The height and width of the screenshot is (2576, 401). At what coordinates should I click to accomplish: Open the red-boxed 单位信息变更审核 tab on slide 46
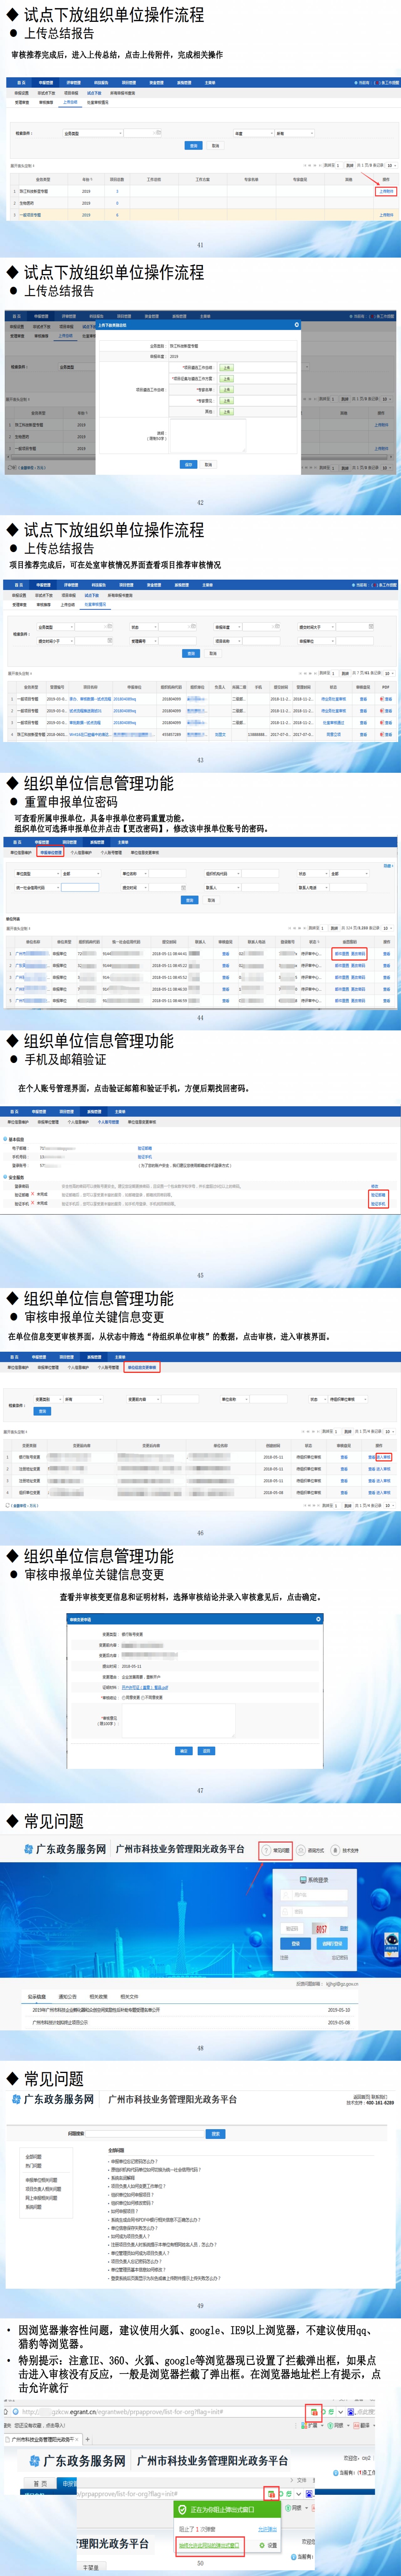142,1367
